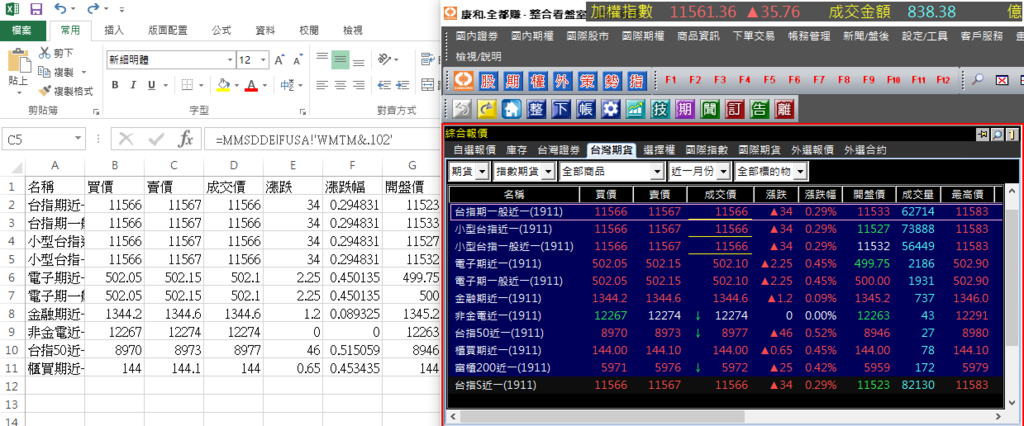Open the 全部標的物 dropdown
The image size is (1024, 426).
(801, 172)
